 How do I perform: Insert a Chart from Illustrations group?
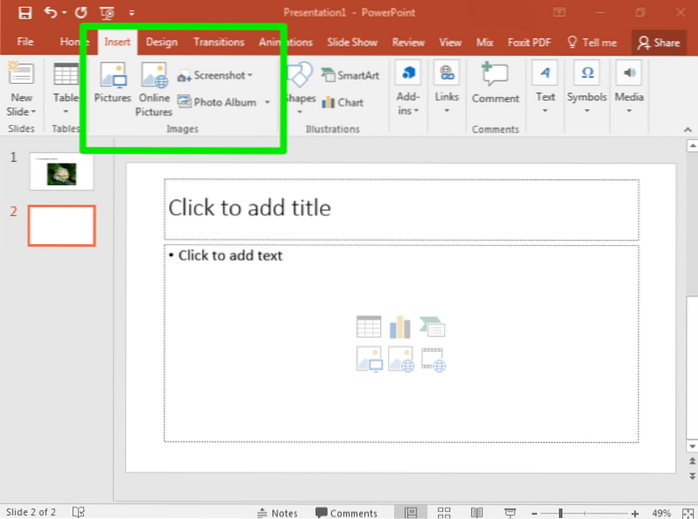(x=342, y=102)
